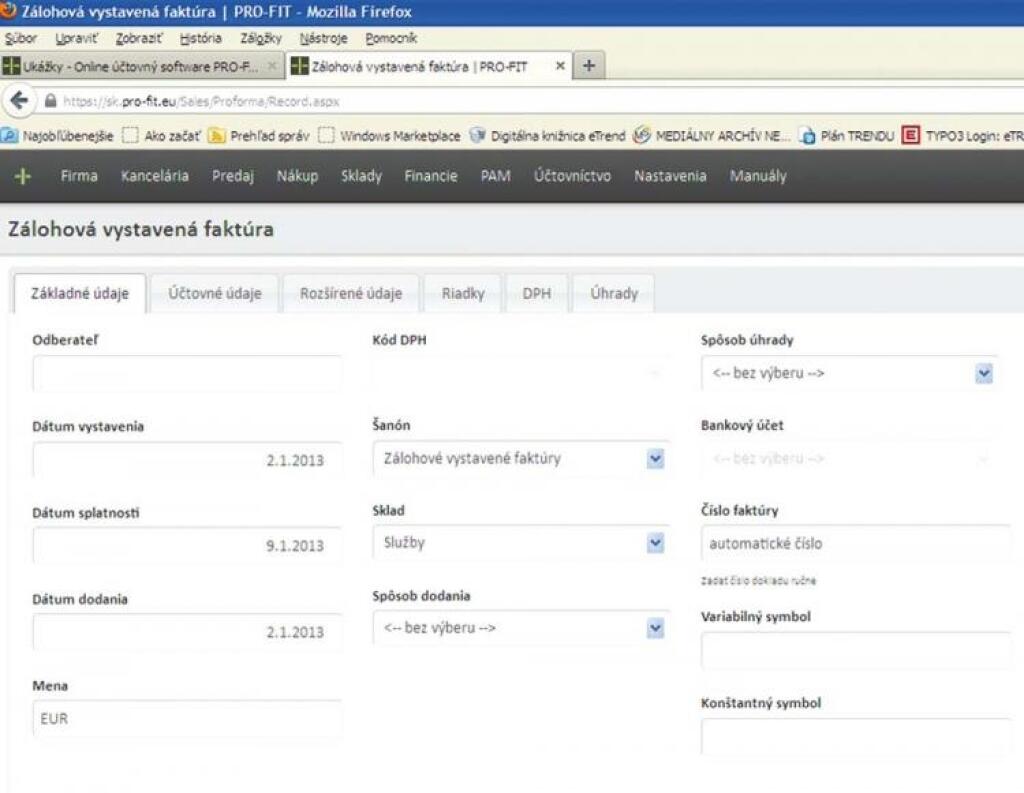Expand the Sklad dropdown showing Služby

(655, 543)
